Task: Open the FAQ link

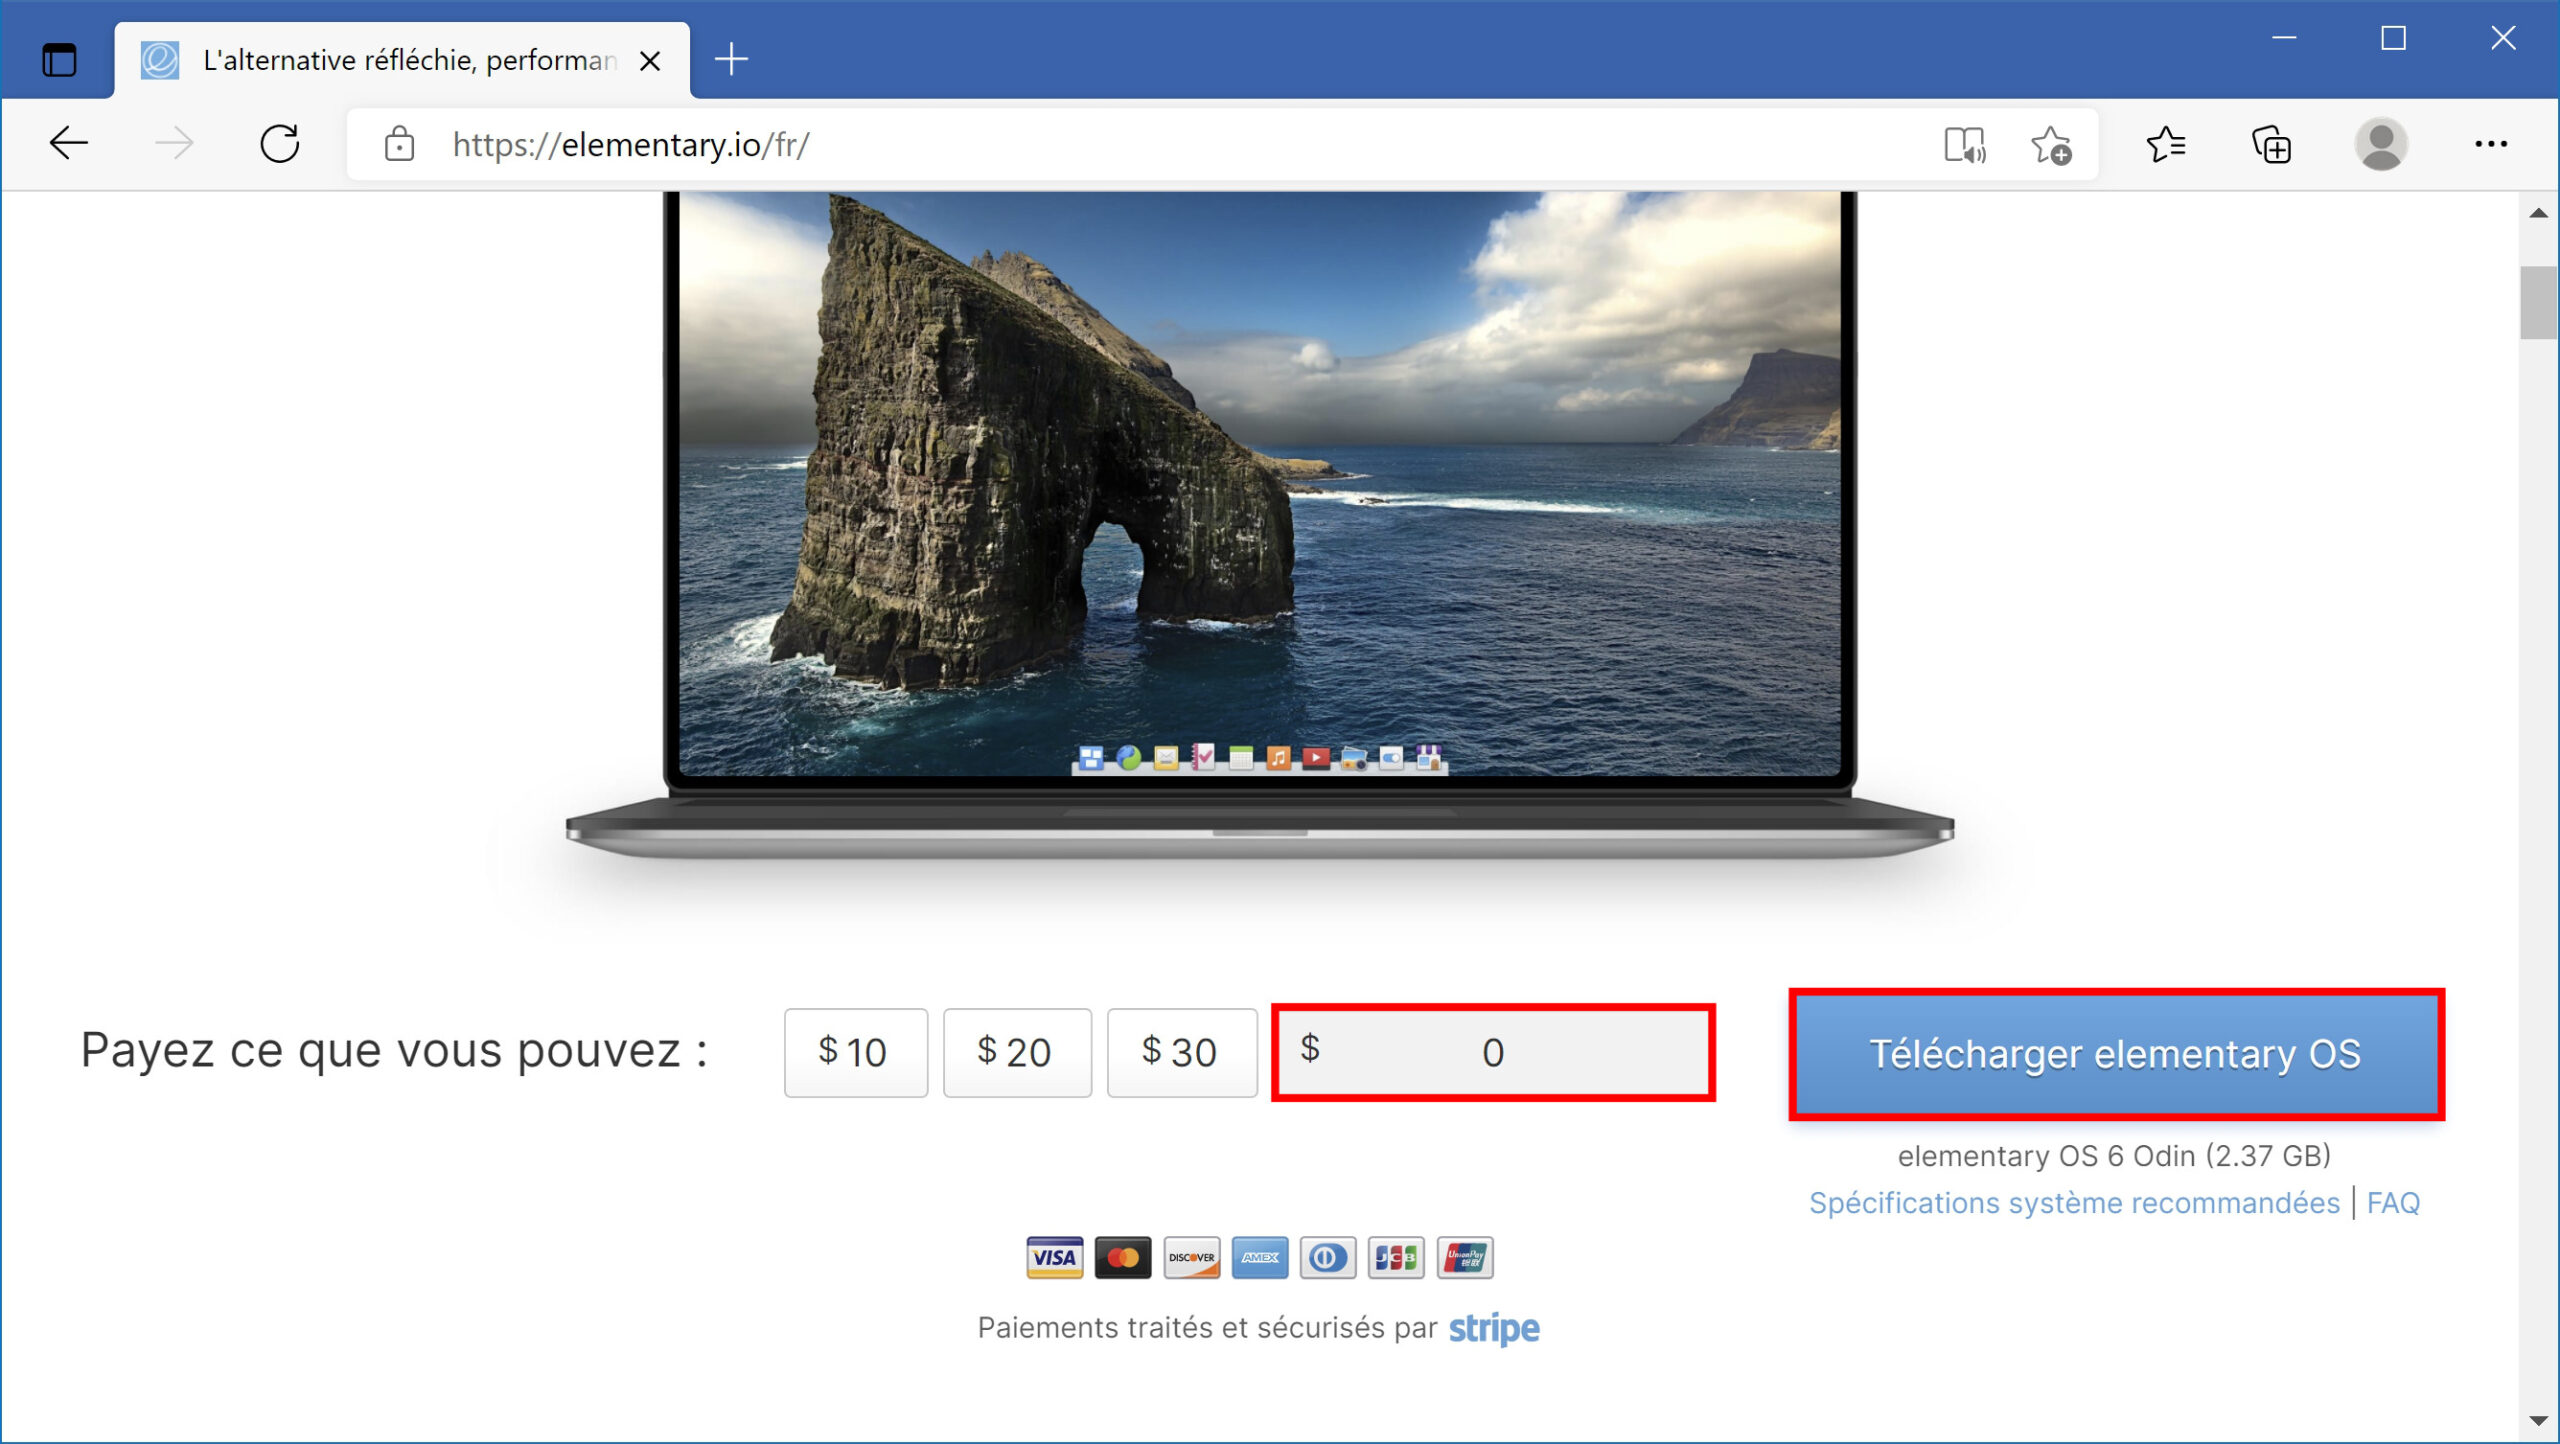Action: coord(2393,1202)
